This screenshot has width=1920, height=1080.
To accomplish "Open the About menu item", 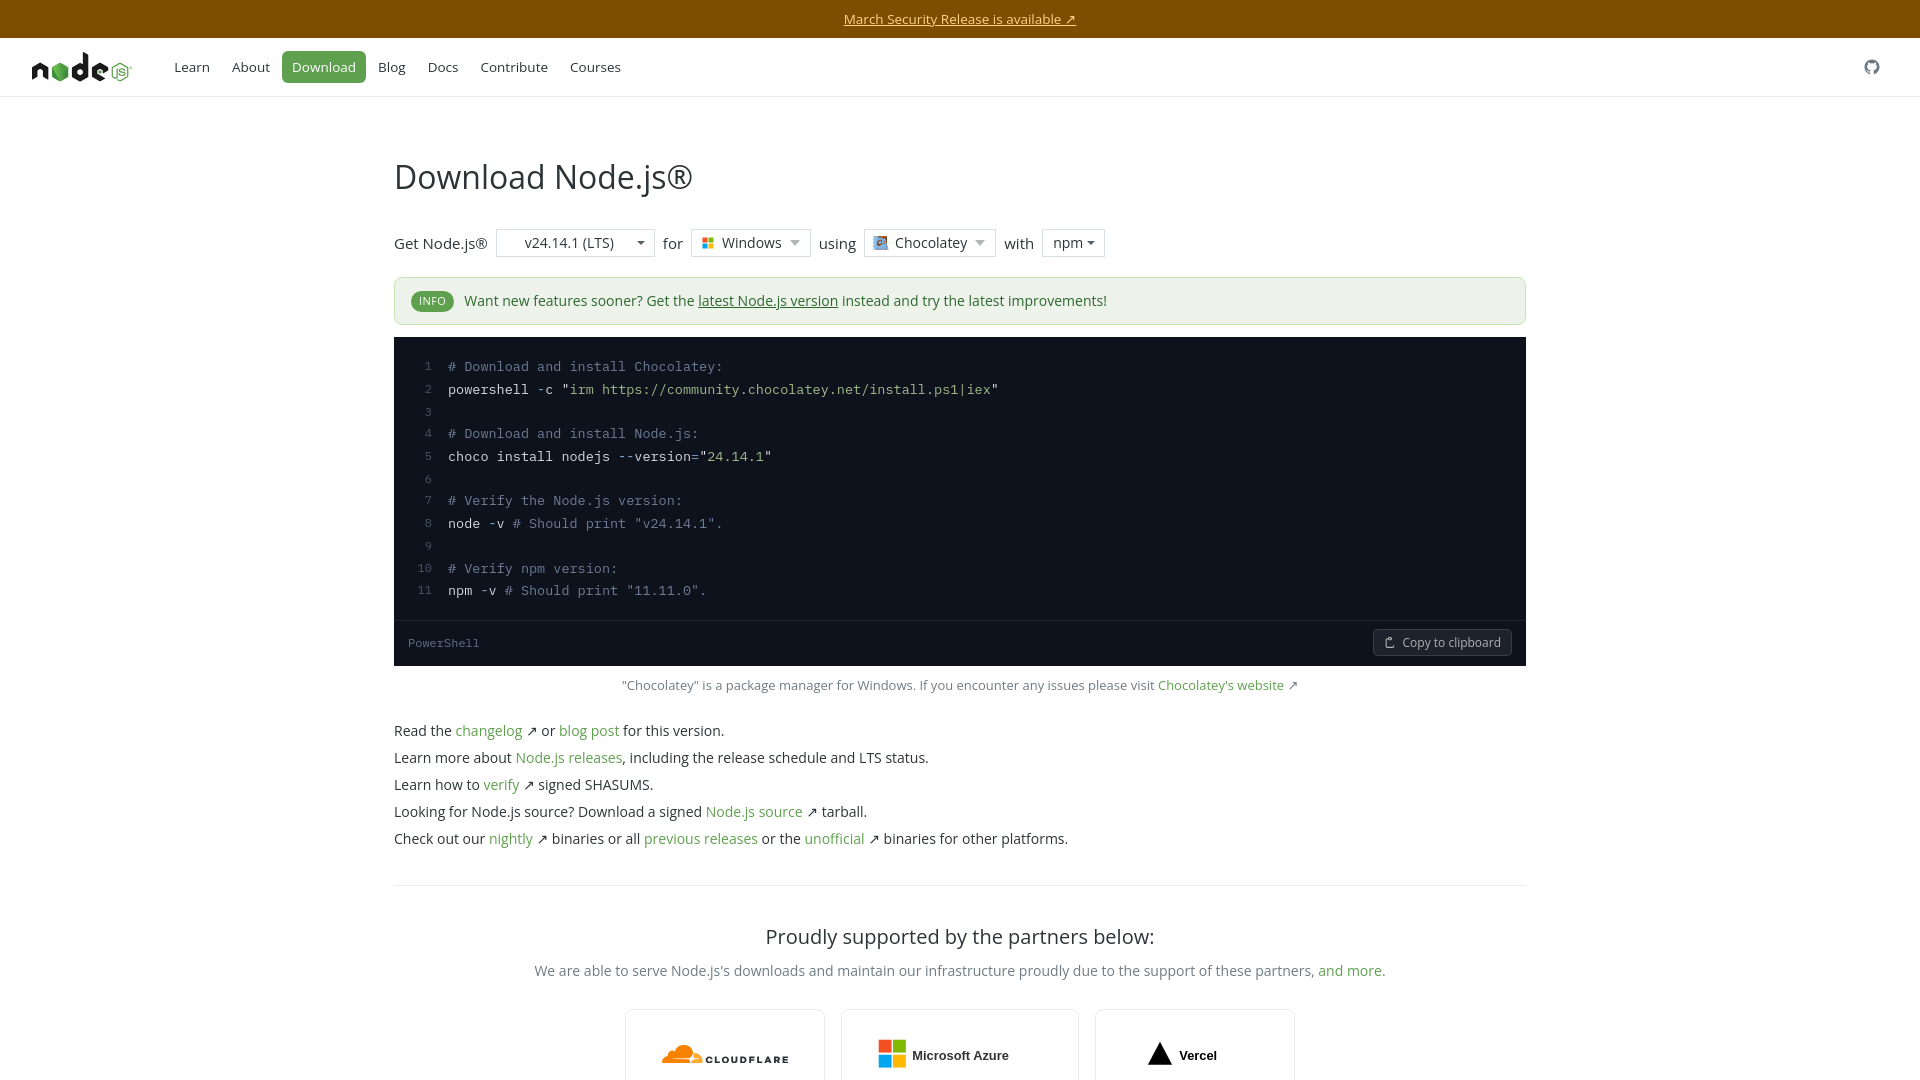I will point(251,67).
